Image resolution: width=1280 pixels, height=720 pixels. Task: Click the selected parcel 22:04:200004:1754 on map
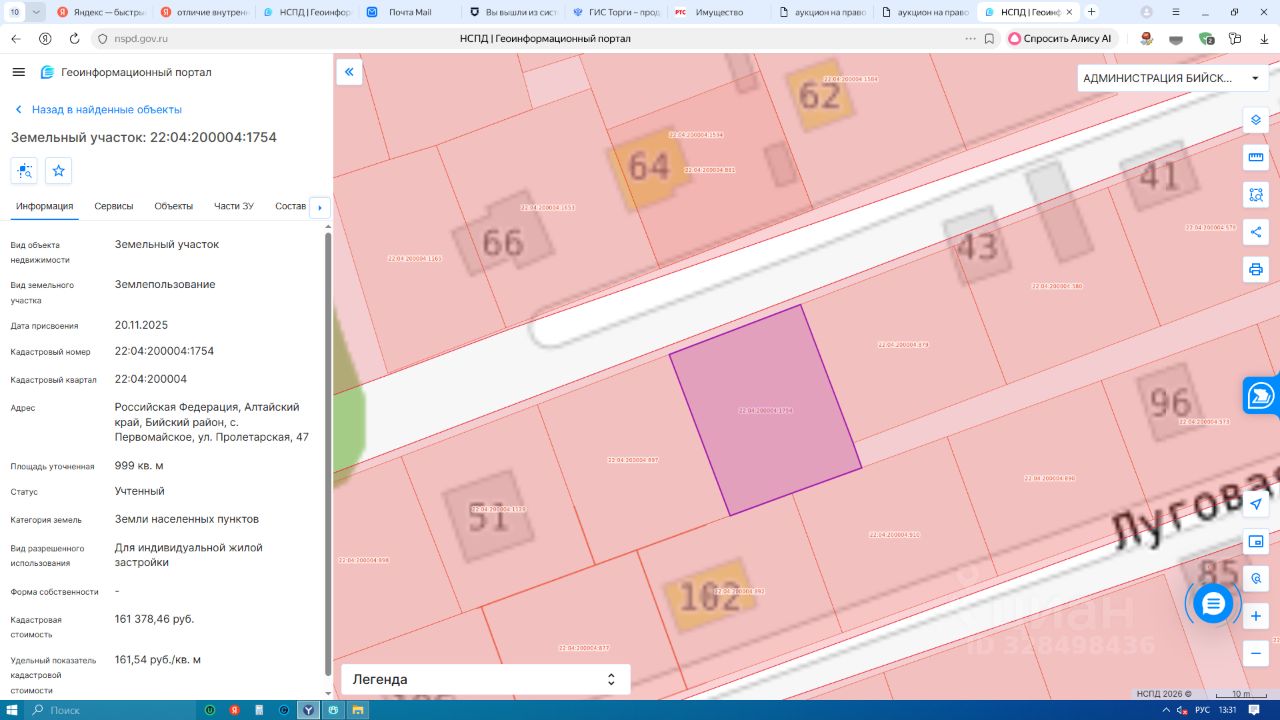pyautogui.click(x=765, y=410)
